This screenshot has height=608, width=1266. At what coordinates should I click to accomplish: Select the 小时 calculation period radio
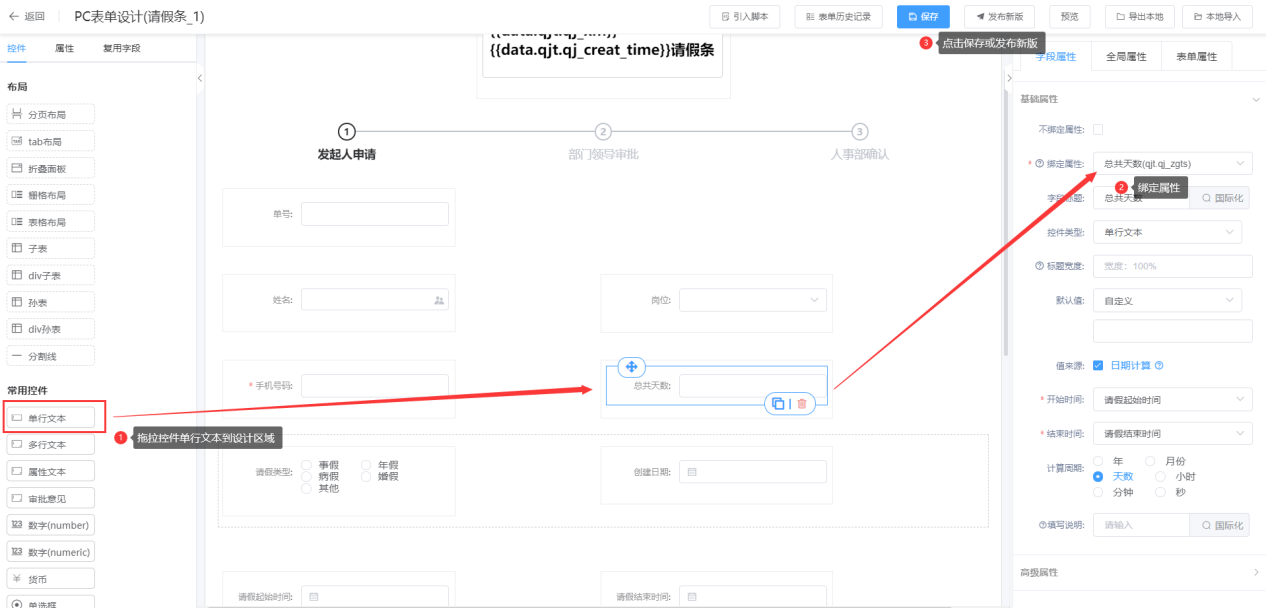[x=1160, y=476]
